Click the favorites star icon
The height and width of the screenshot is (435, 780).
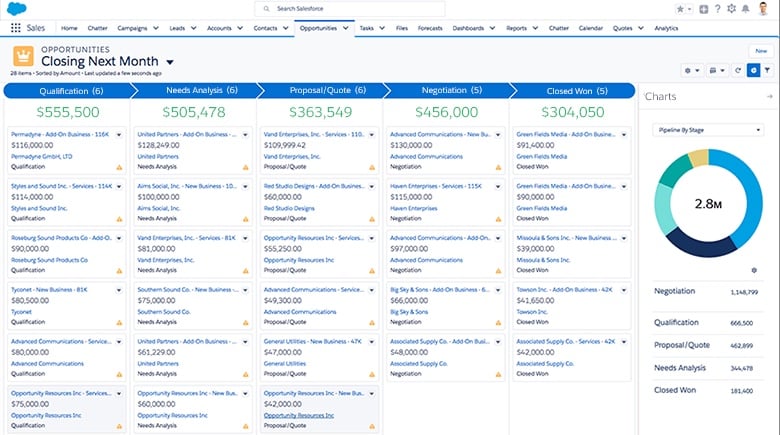(x=680, y=9)
